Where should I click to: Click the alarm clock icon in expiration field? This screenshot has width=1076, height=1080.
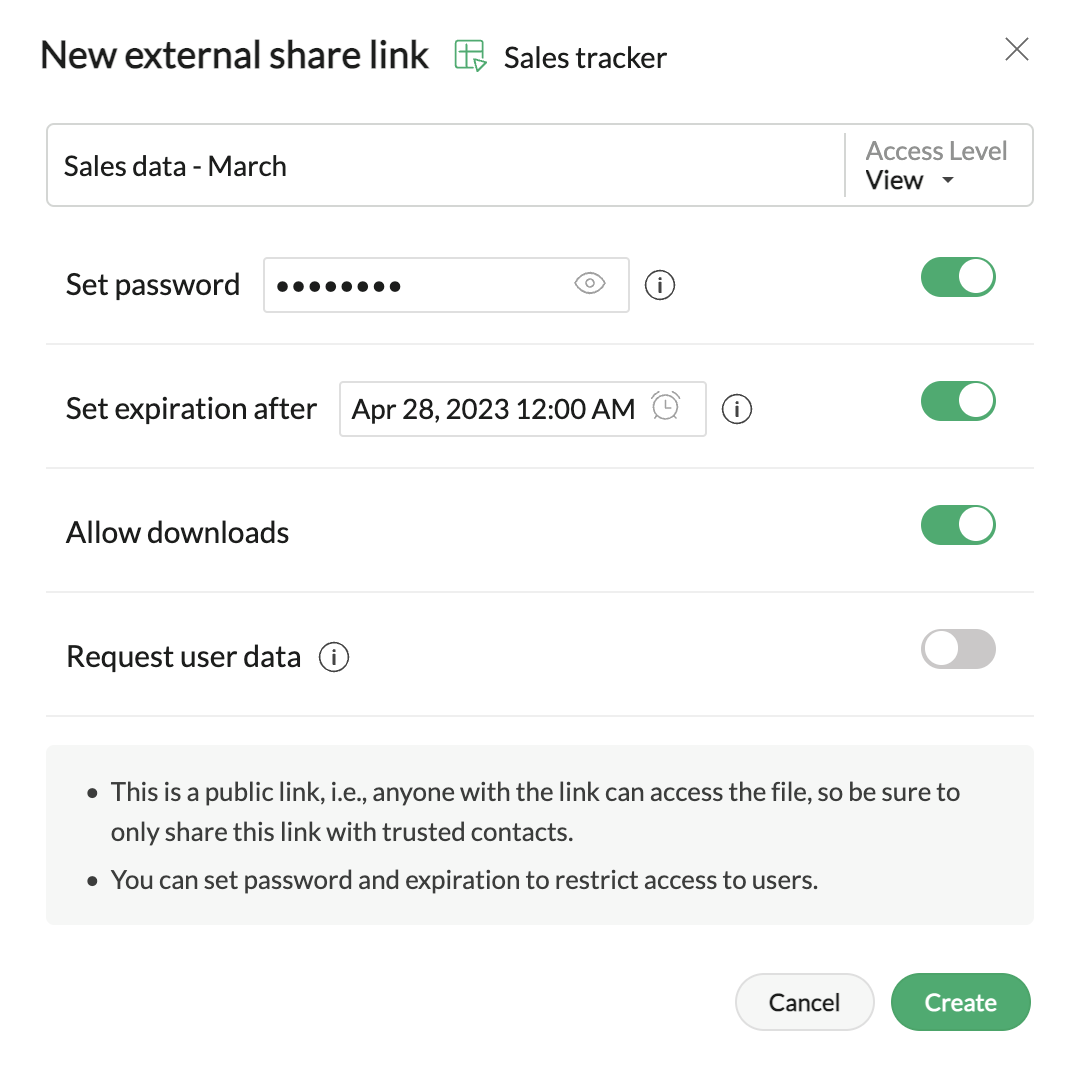(x=666, y=406)
